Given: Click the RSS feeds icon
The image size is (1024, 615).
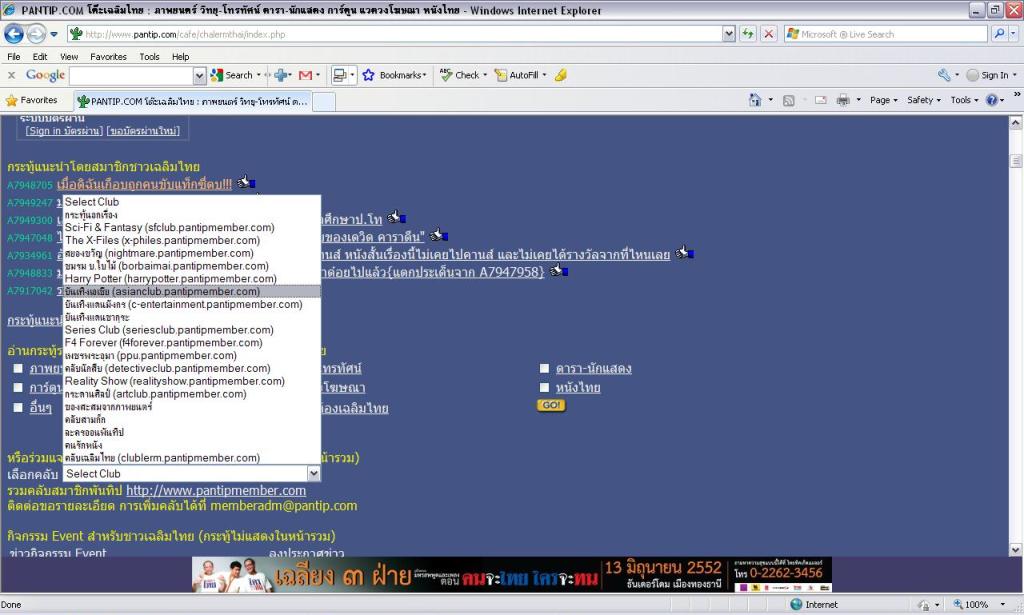Looking at the screenshot, I should [x=789, y=100].
